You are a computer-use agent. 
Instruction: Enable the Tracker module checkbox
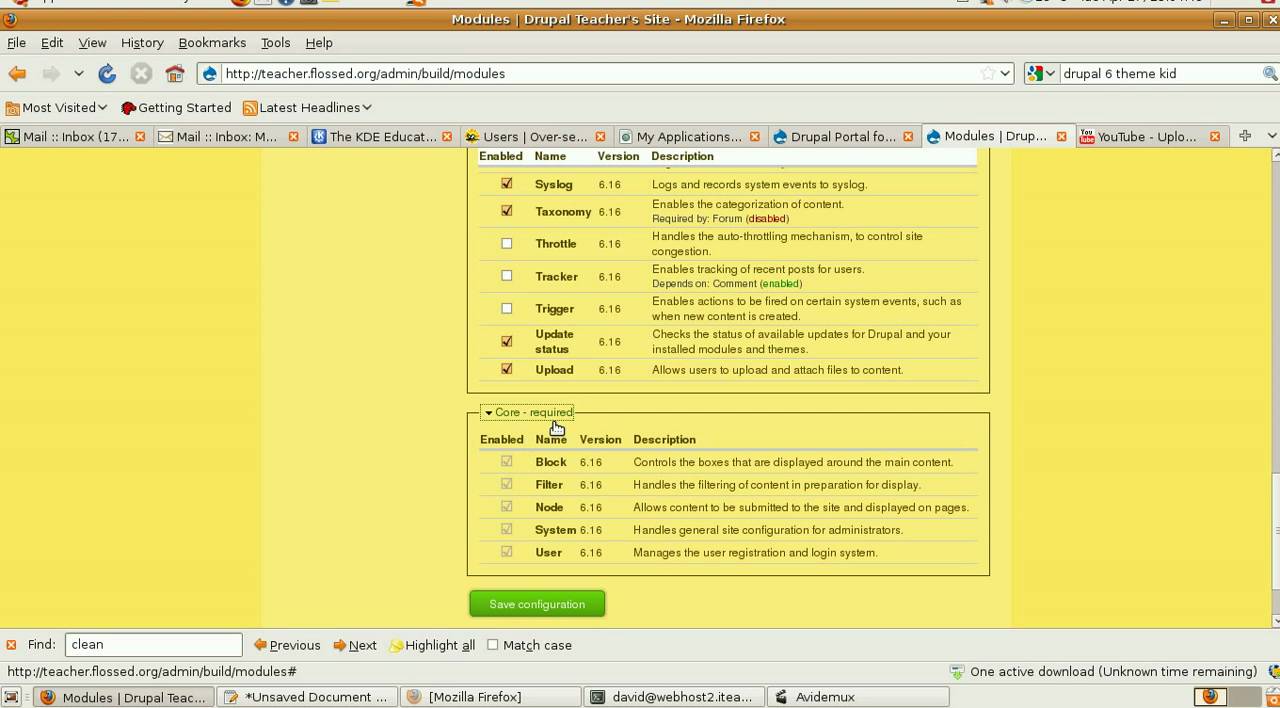tap(507, 276)
